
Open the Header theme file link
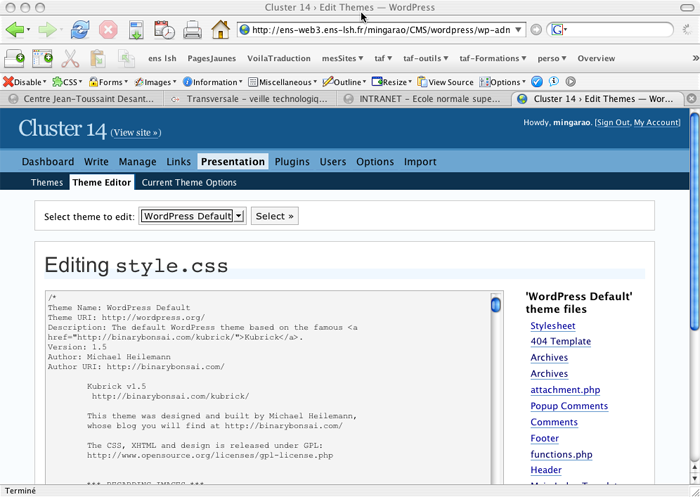point(546,470)
